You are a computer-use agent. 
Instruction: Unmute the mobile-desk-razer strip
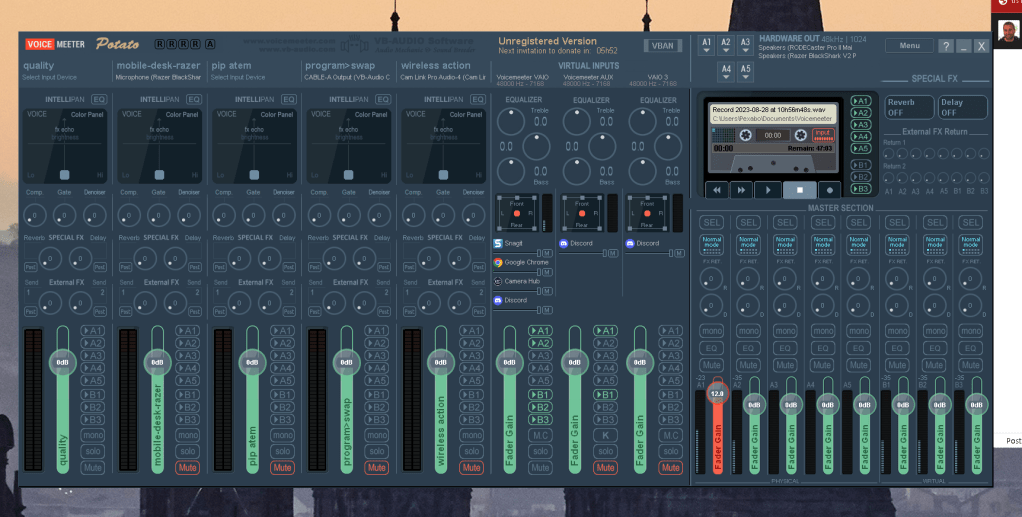[188, 467]
